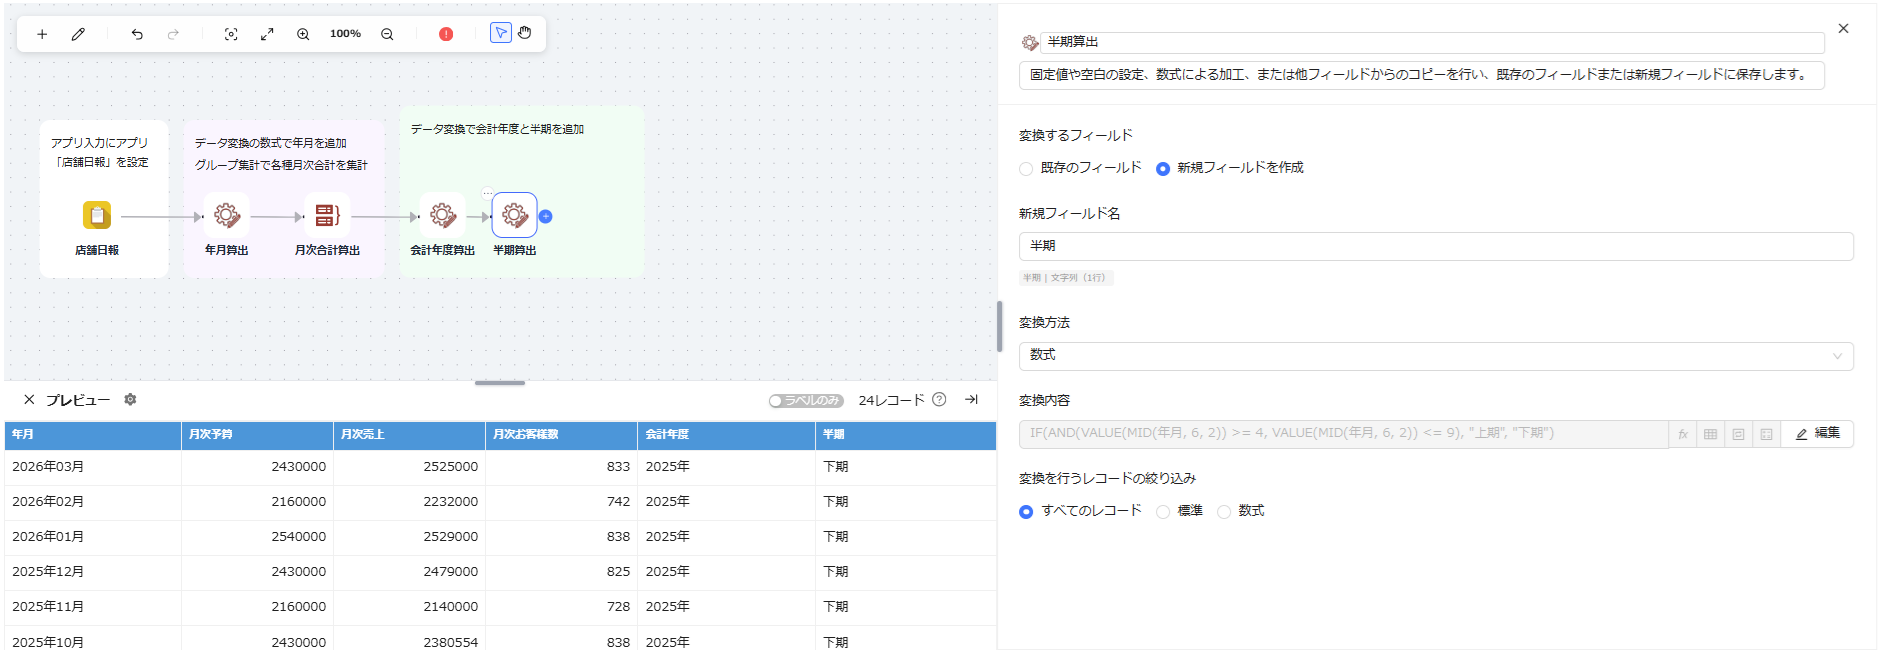Click the 2025年11月 cell
1880x651 pixels.
(x=93, y=607)
